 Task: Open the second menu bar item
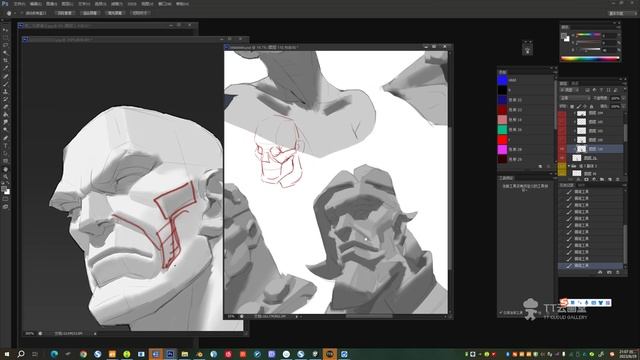coord(36,4)
